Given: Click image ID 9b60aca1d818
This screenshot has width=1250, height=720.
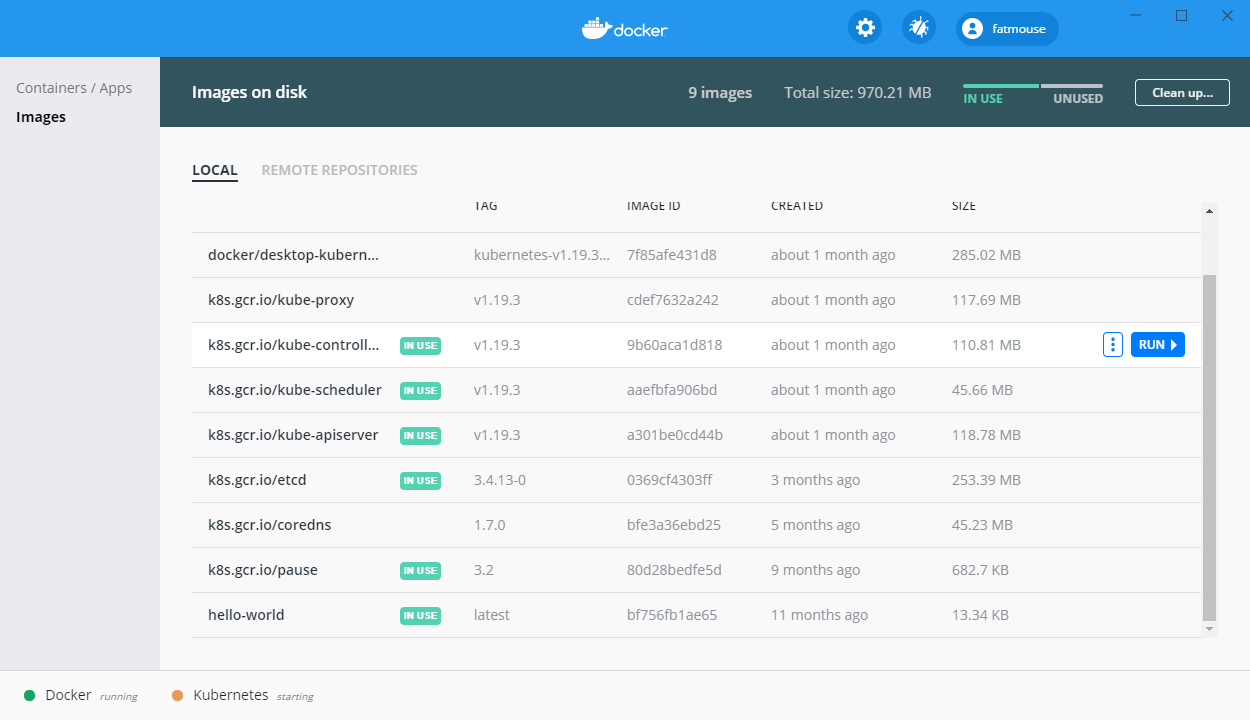Looking at the screenshot, I should (x=675, y=345).
